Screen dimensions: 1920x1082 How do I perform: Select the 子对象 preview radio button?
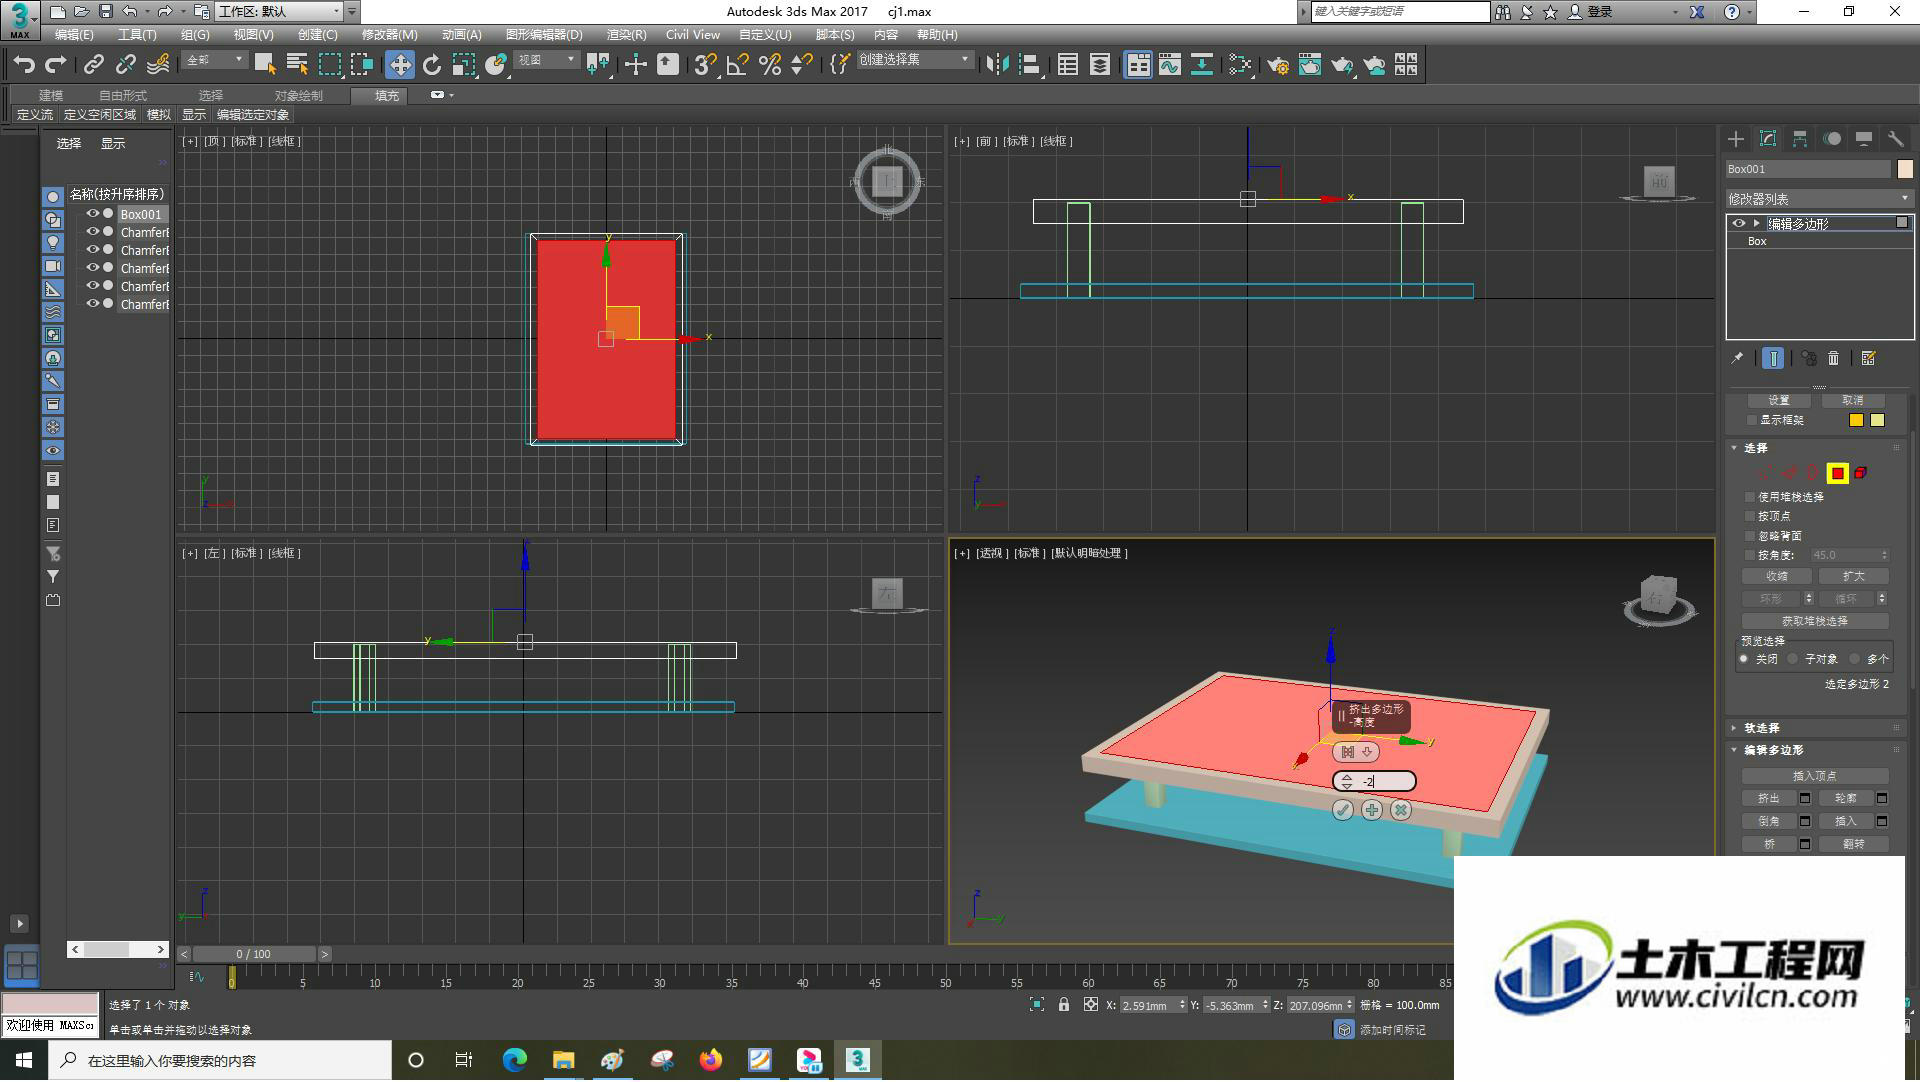[1793, 659]
